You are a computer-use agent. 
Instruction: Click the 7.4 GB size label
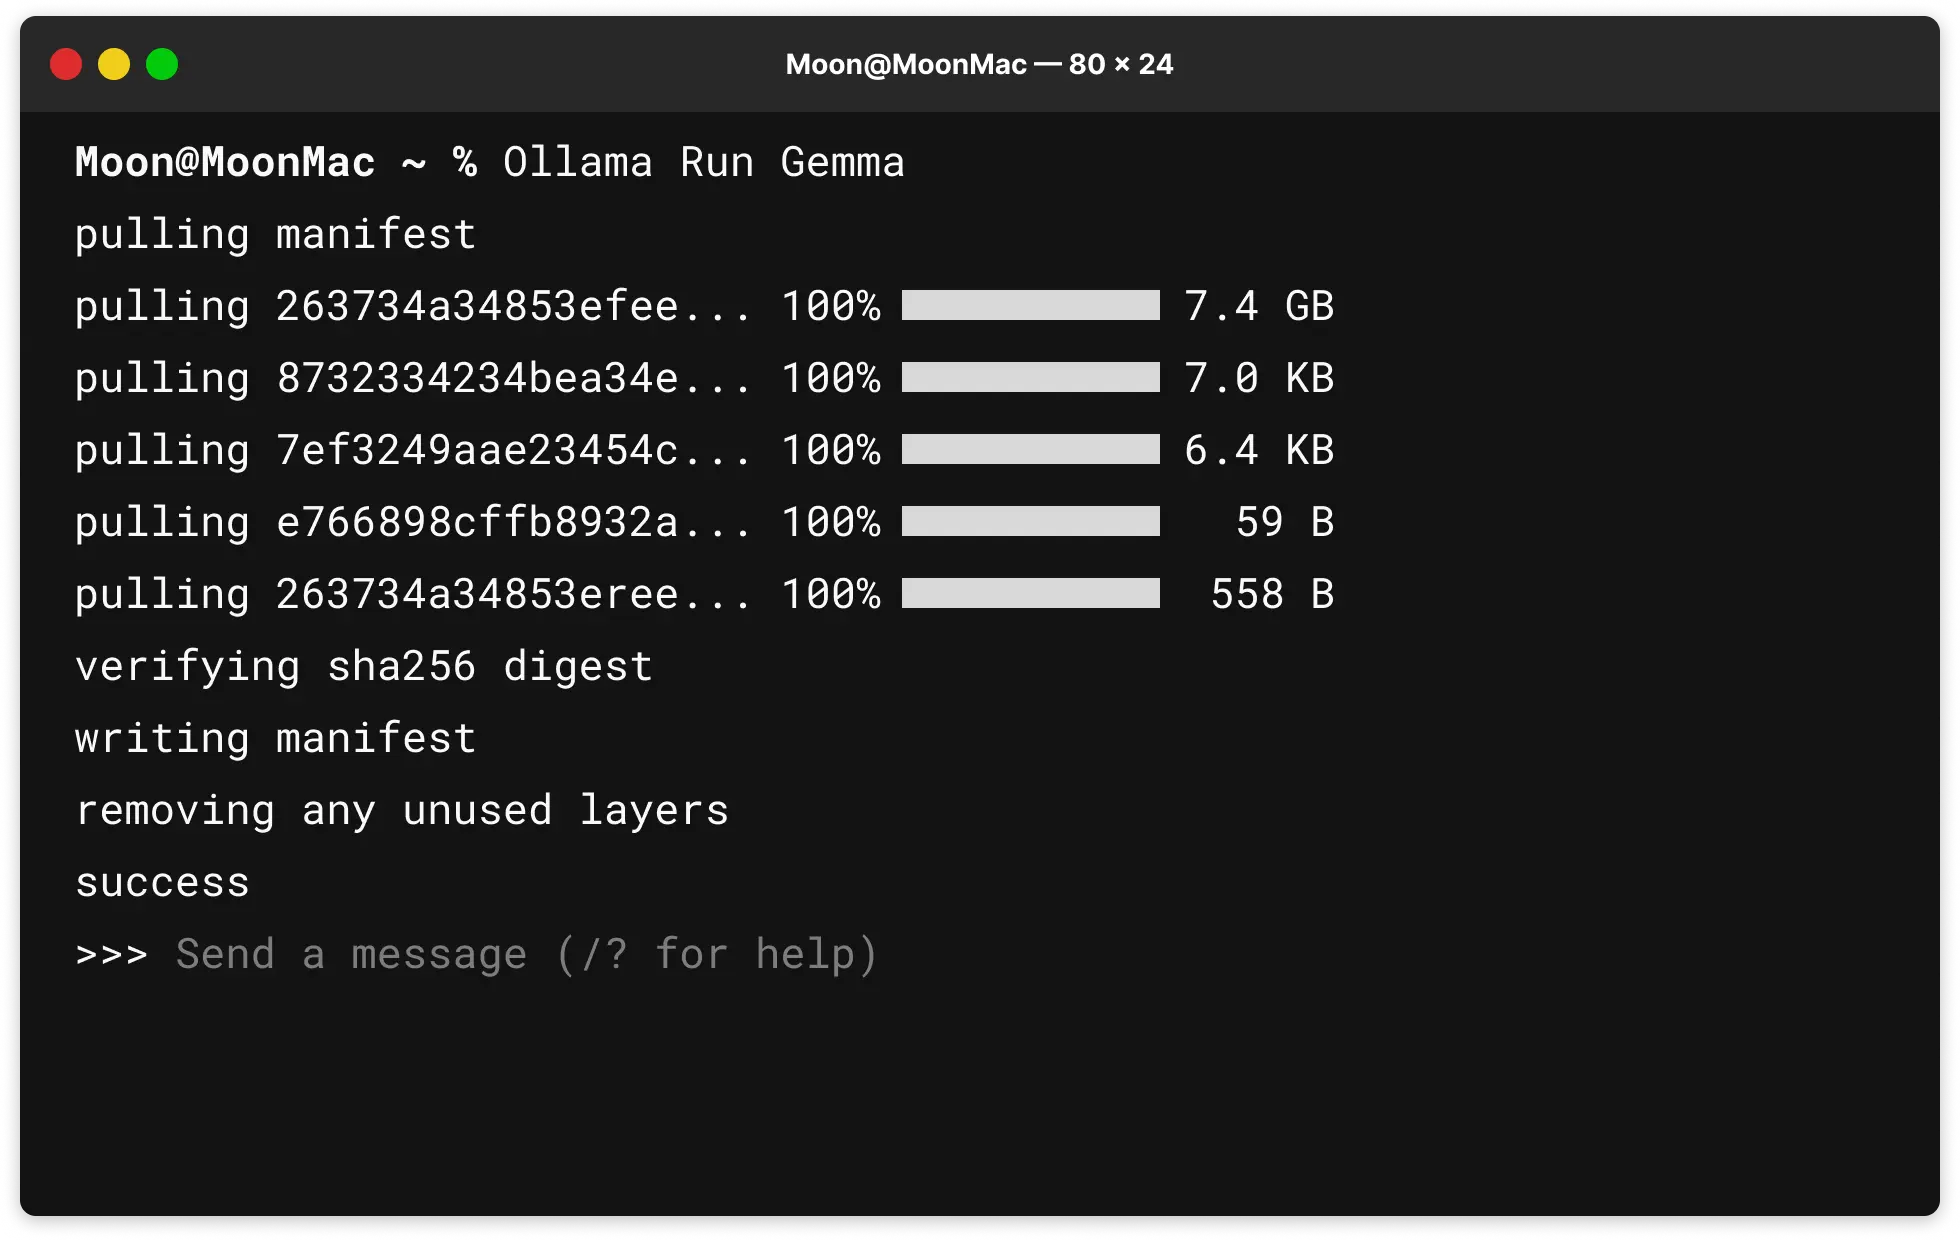tap(1259, 306)
